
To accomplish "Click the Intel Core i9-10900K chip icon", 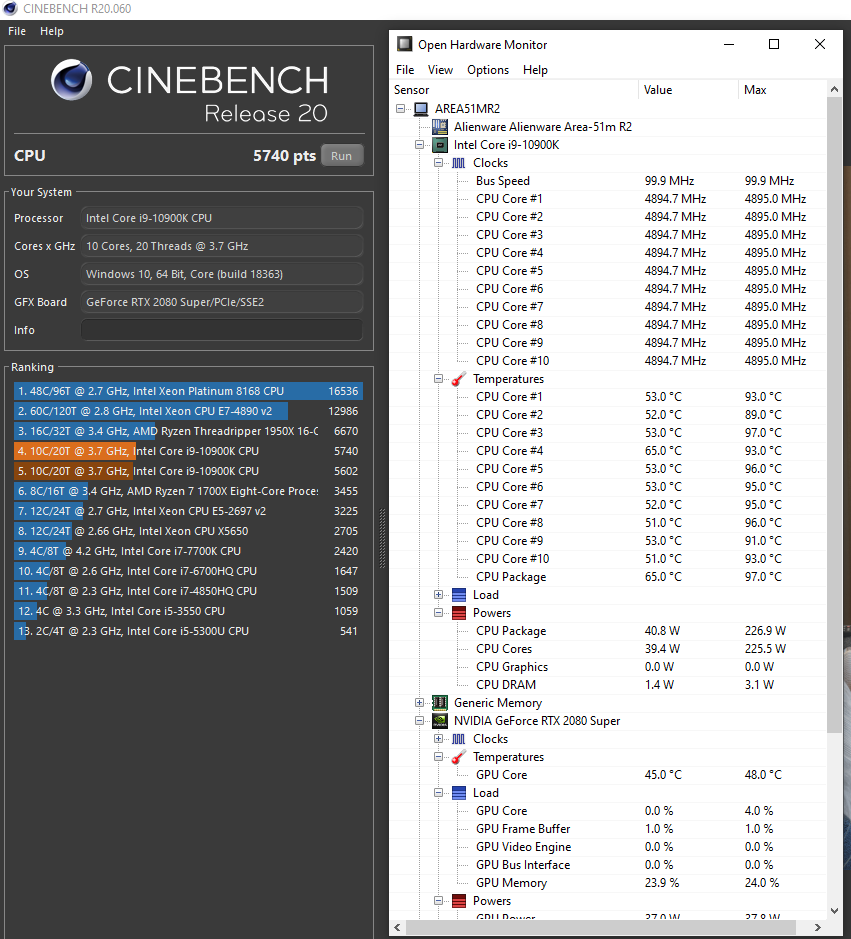I will coord(440,145).
